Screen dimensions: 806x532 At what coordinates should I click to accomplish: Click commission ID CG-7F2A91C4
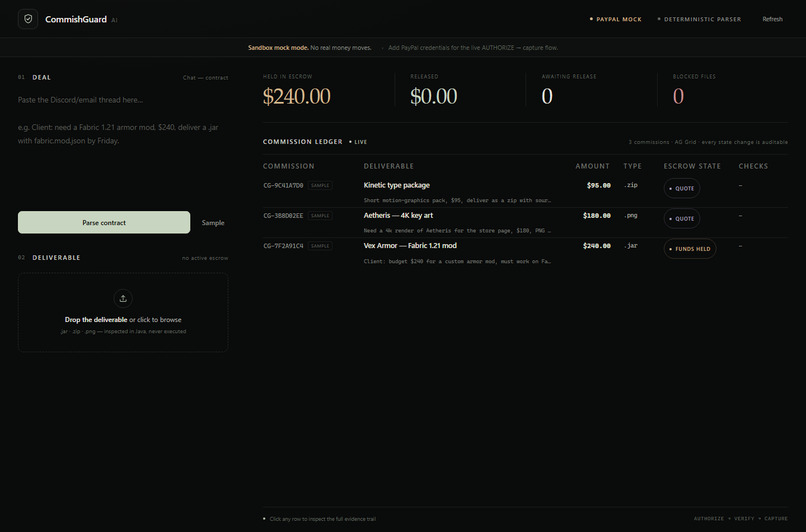[x=283, y=246]
